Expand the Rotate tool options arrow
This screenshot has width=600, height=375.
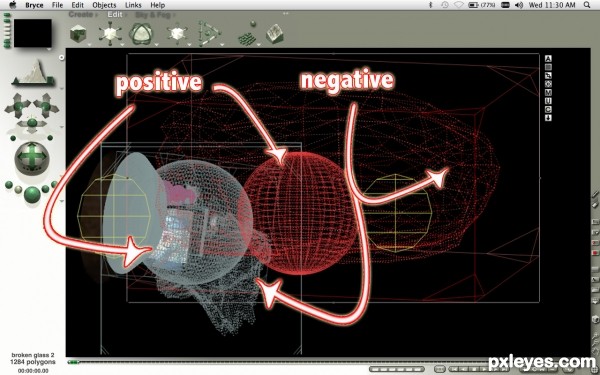[157, 44]
